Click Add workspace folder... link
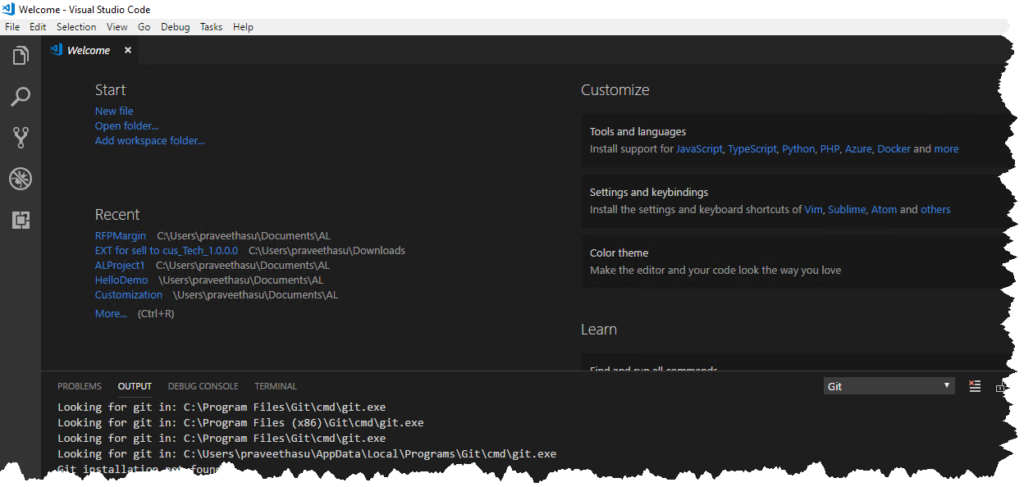The height and width of the screenshot is (487, 1024). 150,140
